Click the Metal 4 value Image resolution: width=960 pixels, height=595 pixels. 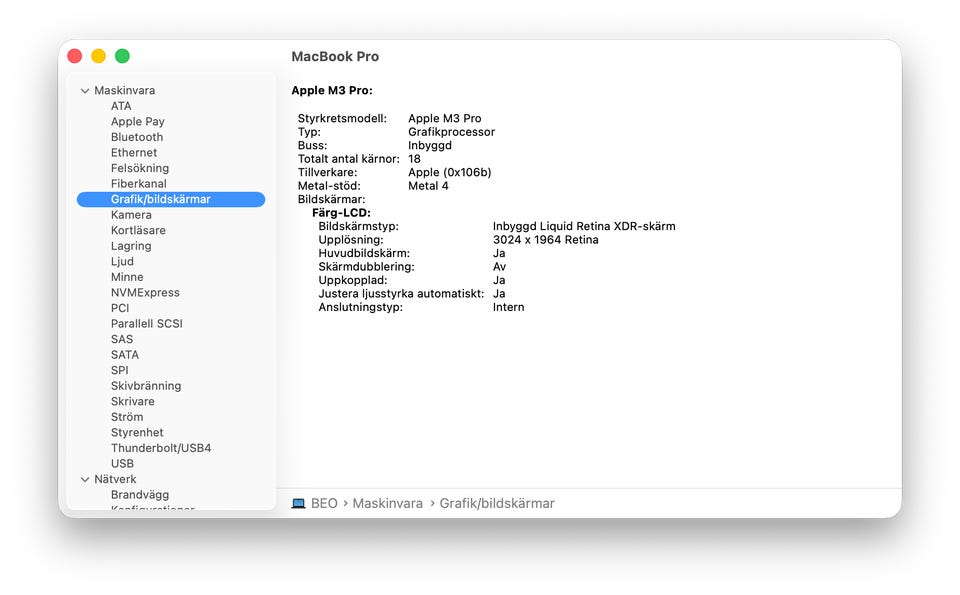[x=428, y=185]
